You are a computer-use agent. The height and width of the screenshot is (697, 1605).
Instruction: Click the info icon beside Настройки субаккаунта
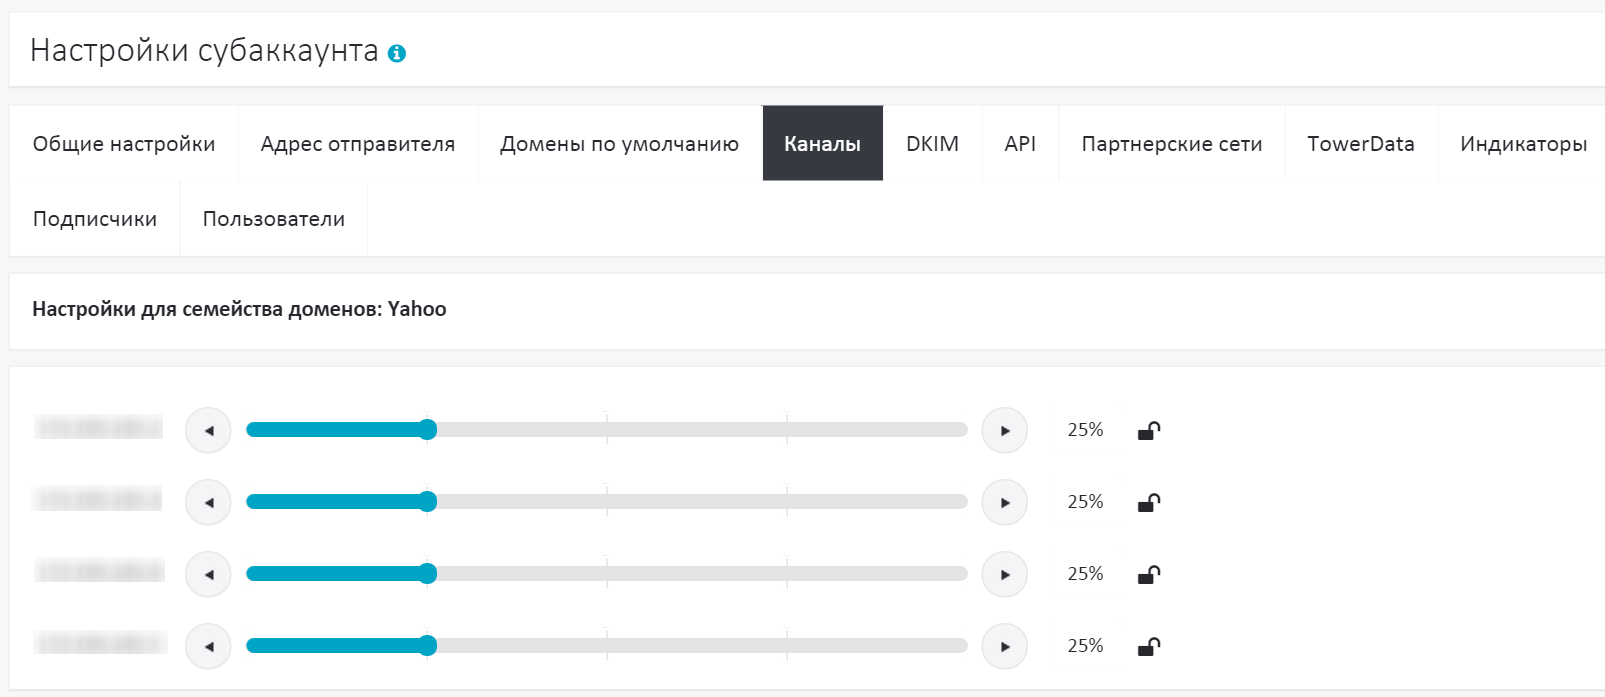(397, 54)
